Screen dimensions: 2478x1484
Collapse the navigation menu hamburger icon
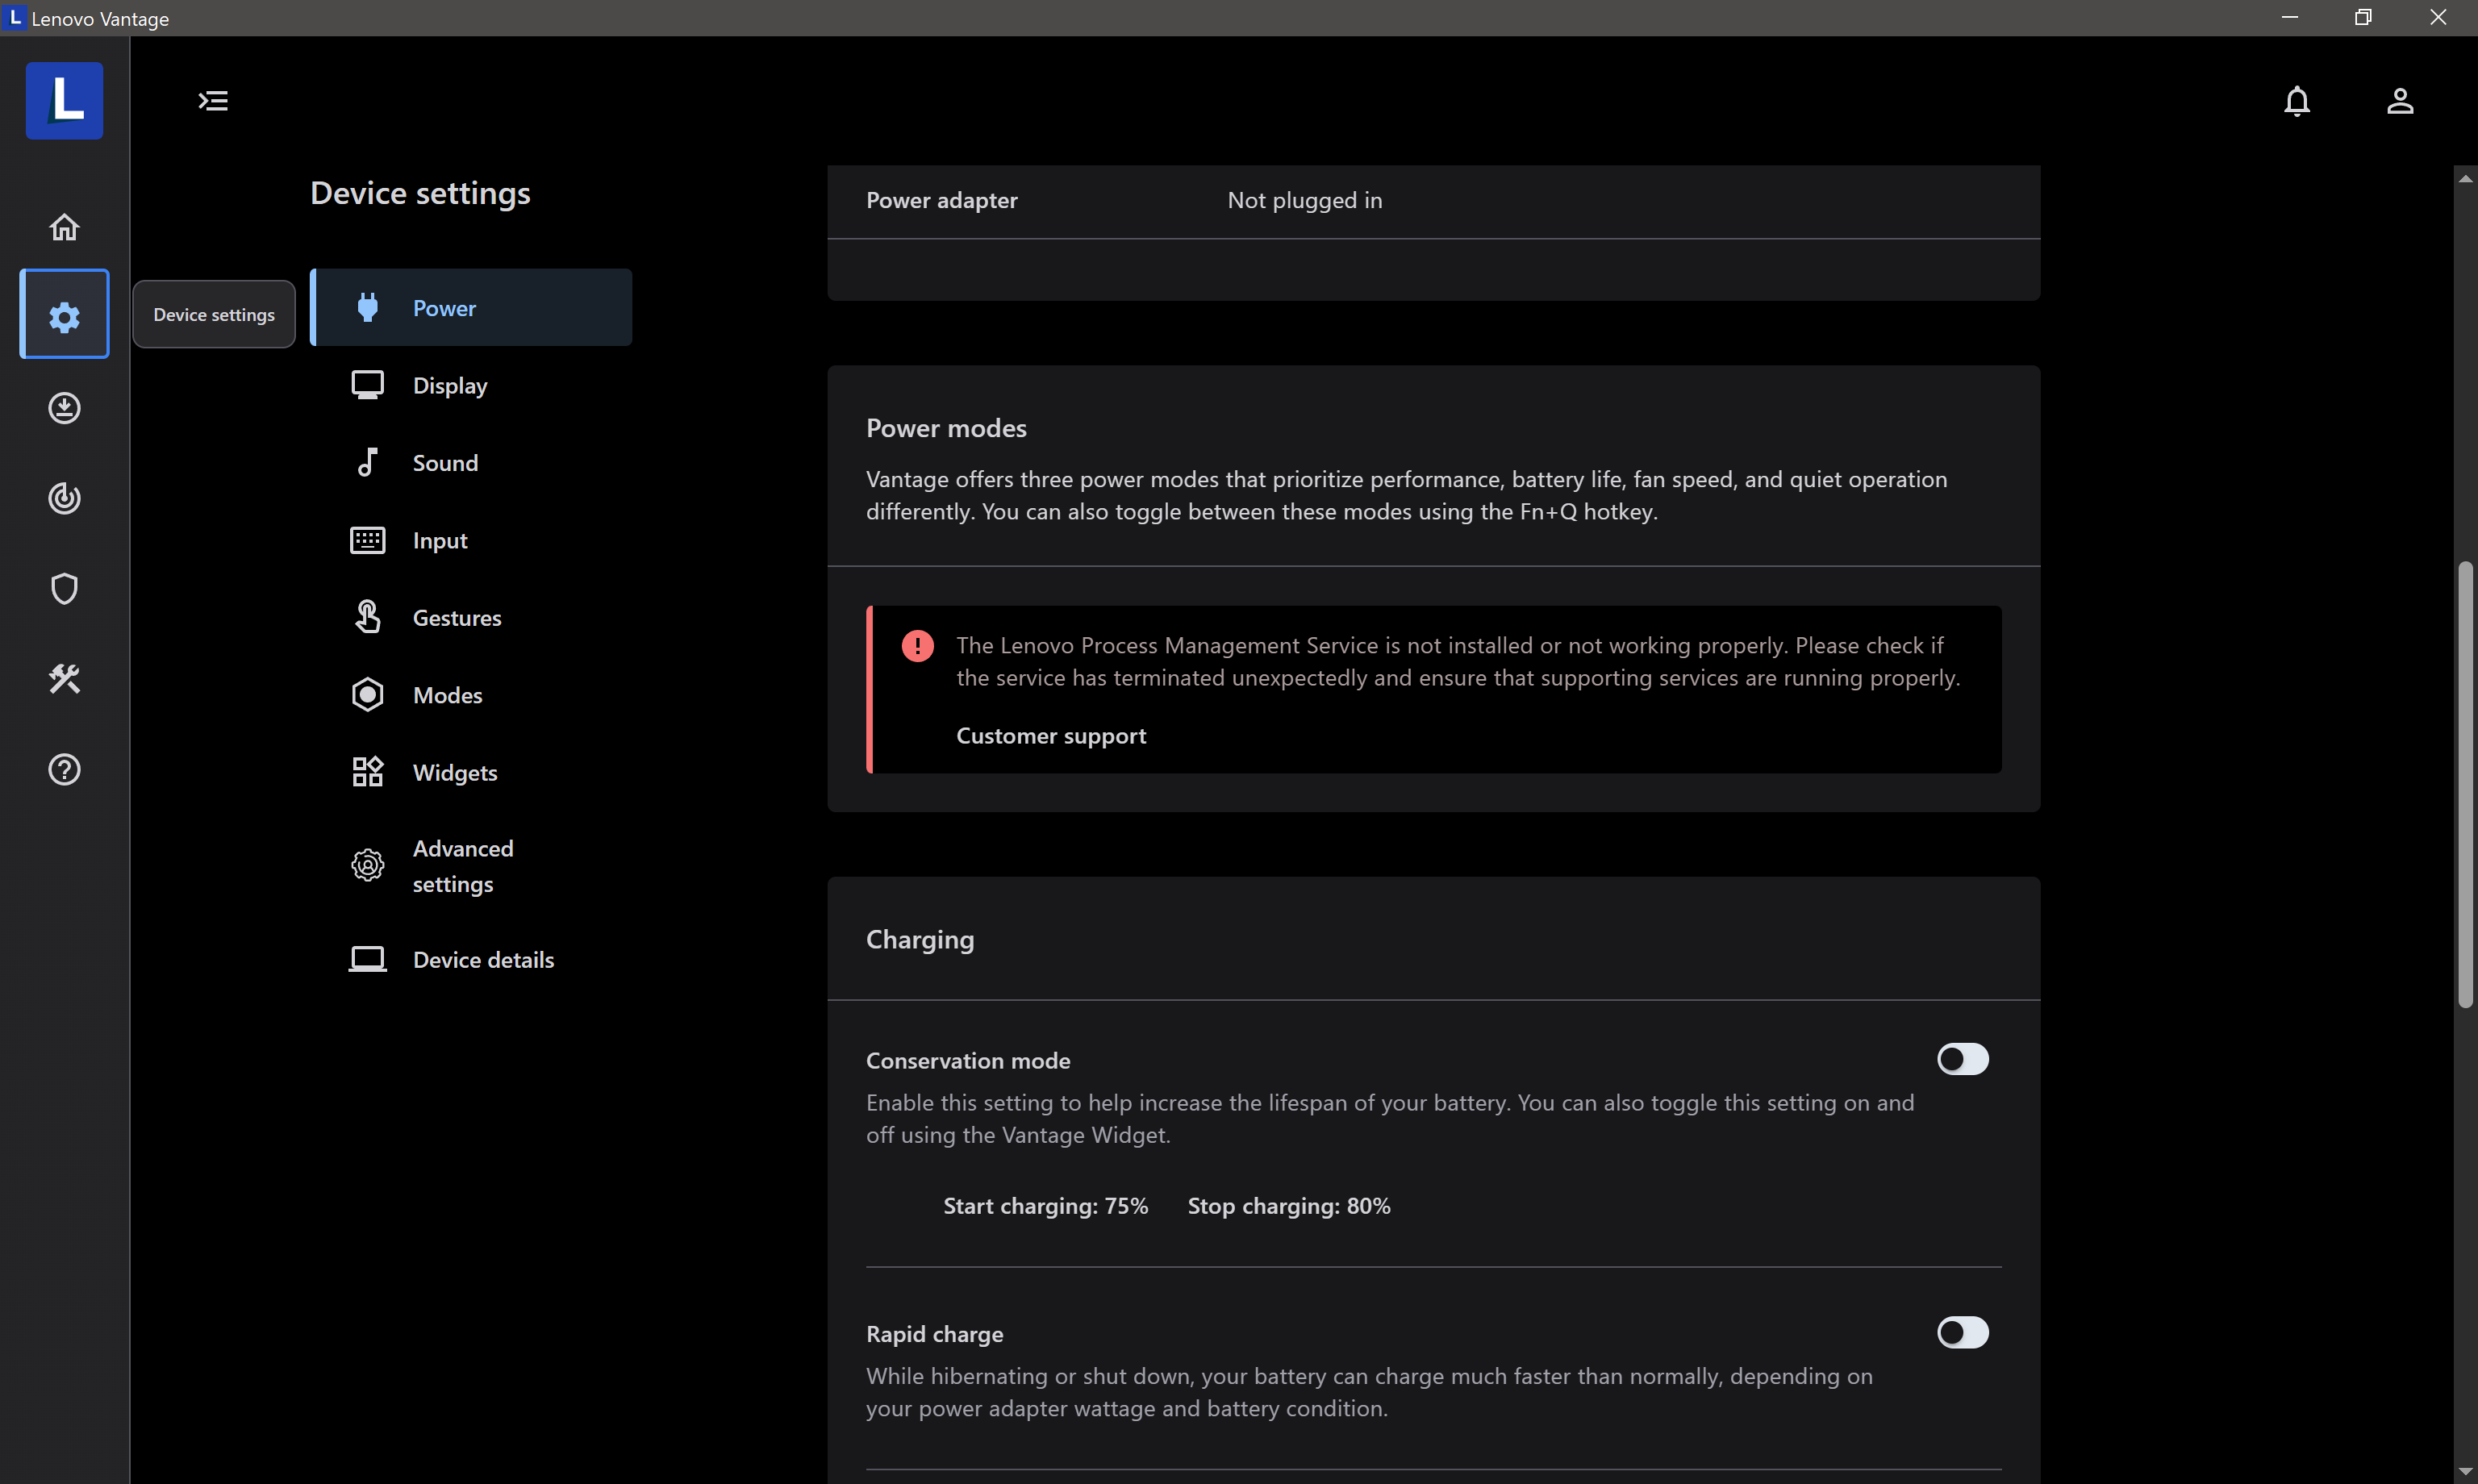[x=213, y=101]
